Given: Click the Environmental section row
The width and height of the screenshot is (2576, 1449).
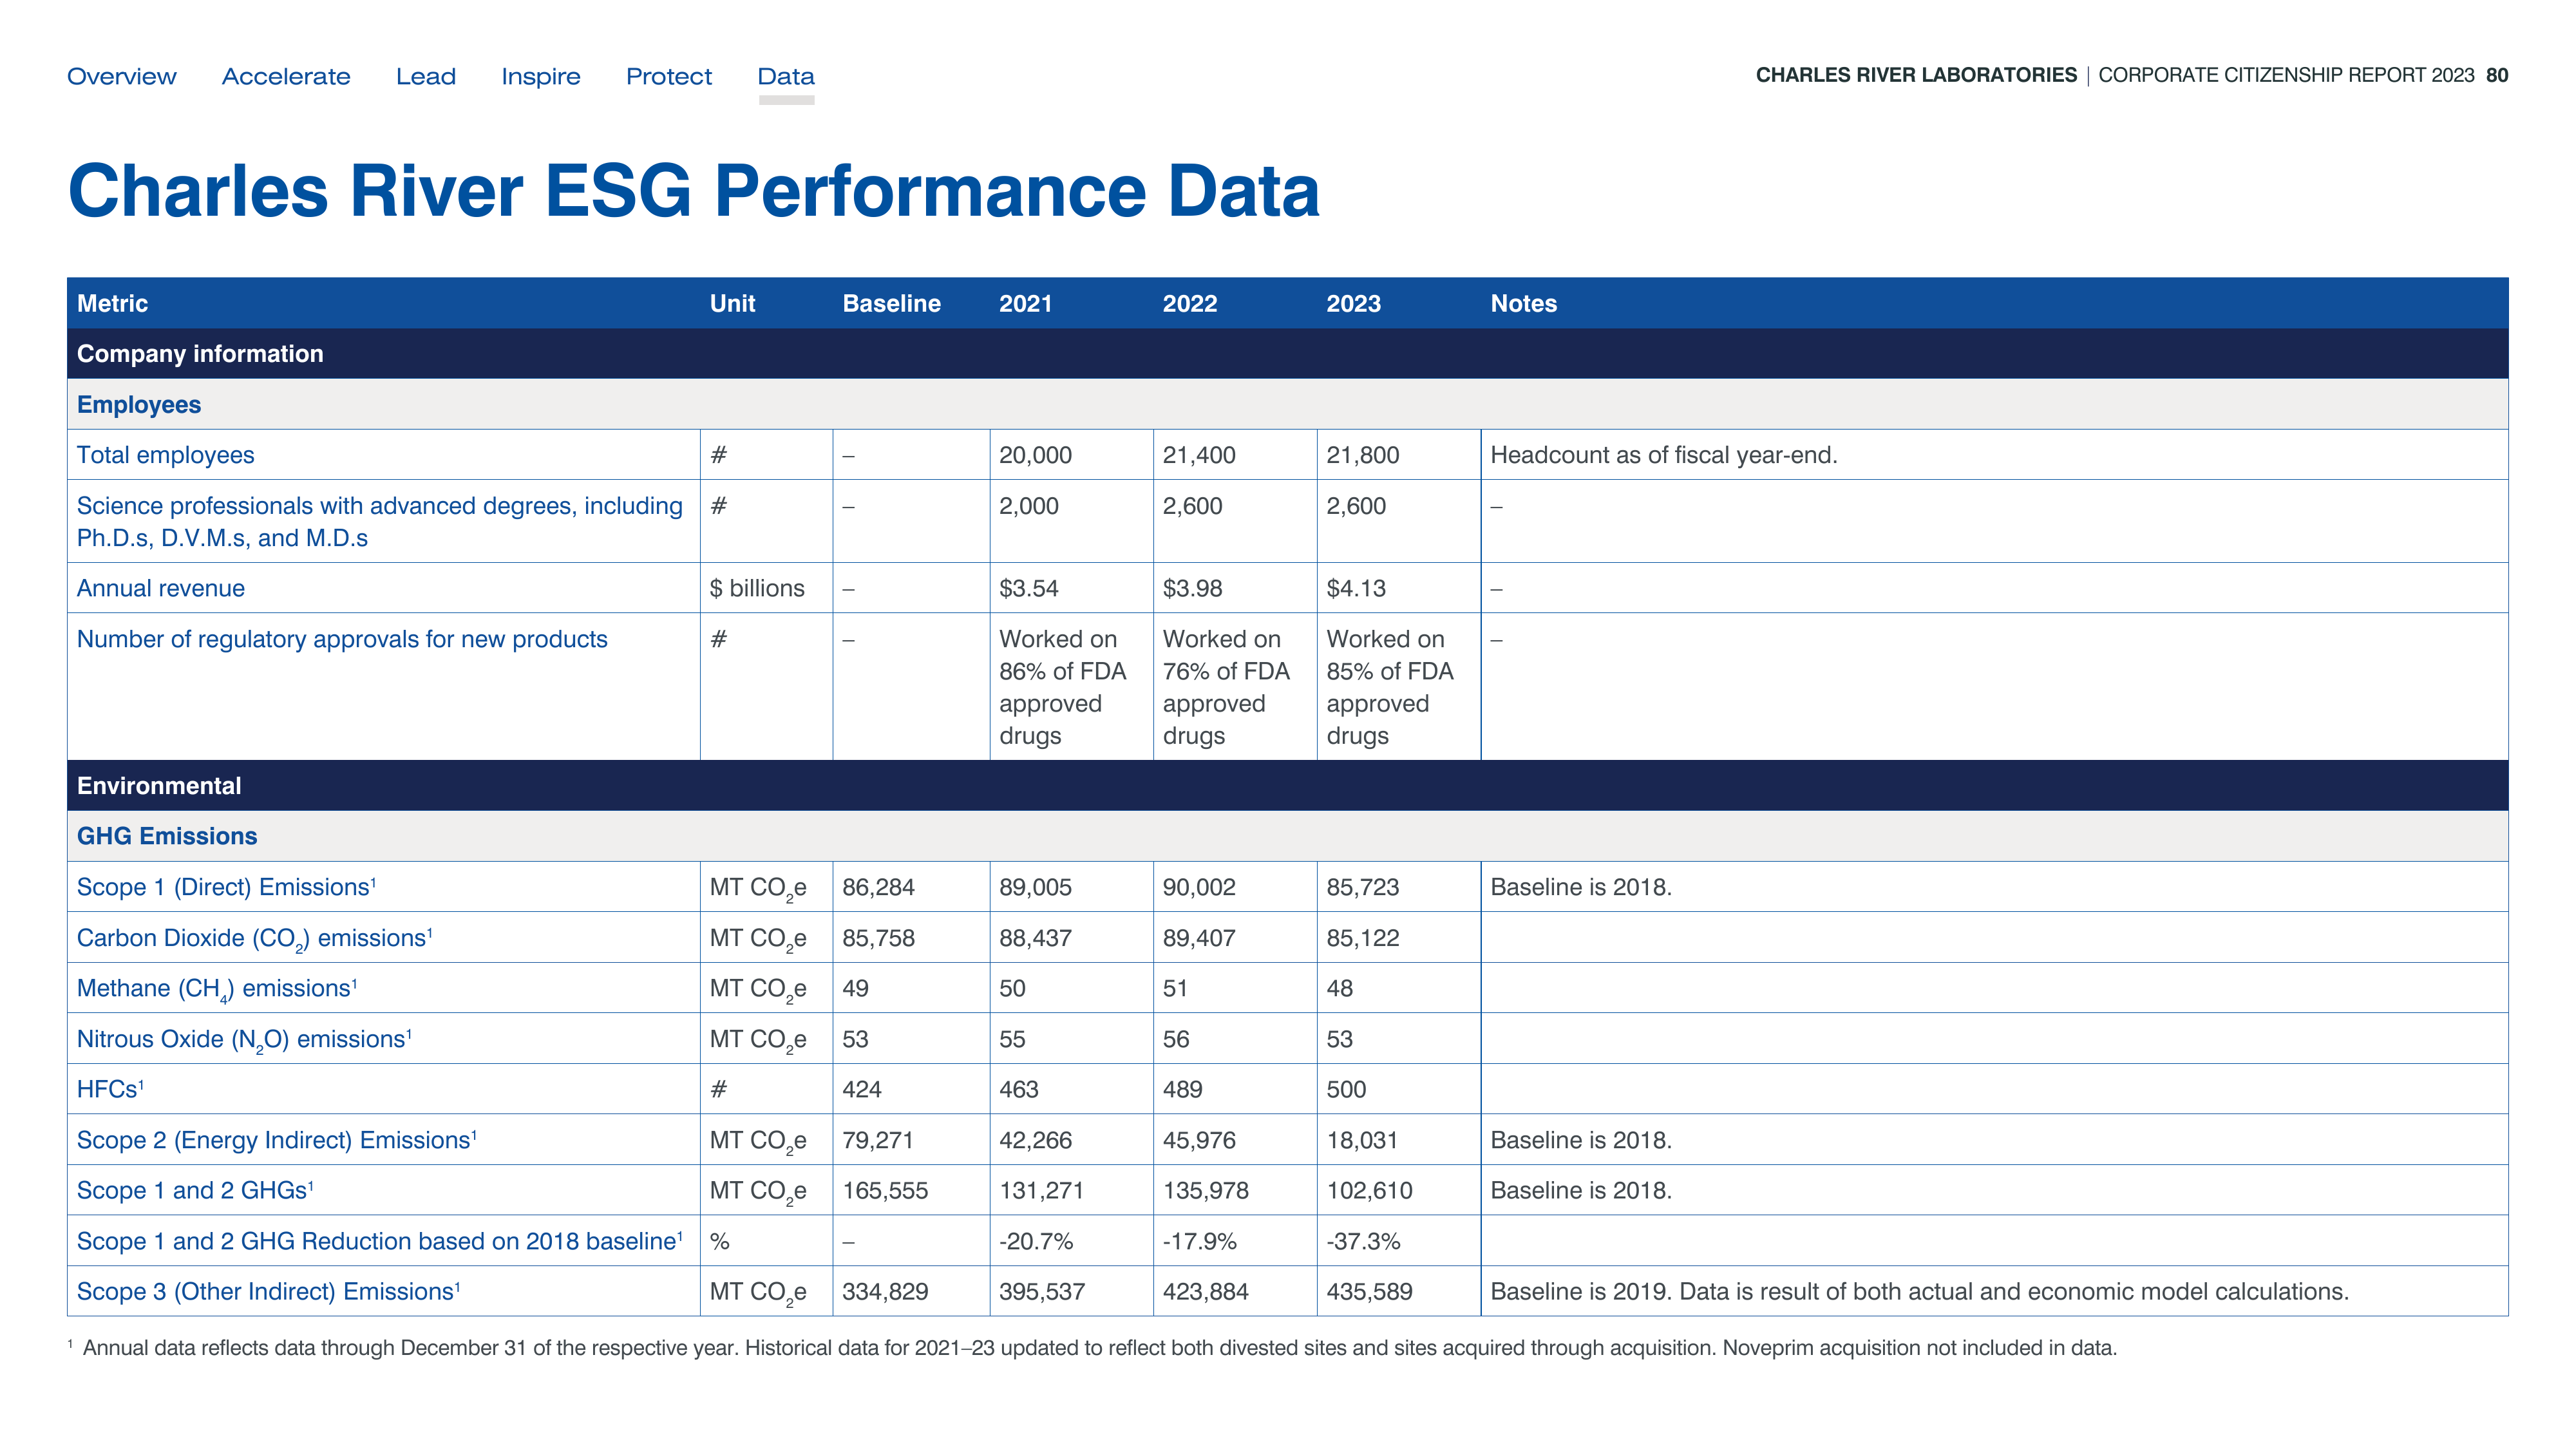Looking at the screenshot, I should click(x=1287, y=786).
